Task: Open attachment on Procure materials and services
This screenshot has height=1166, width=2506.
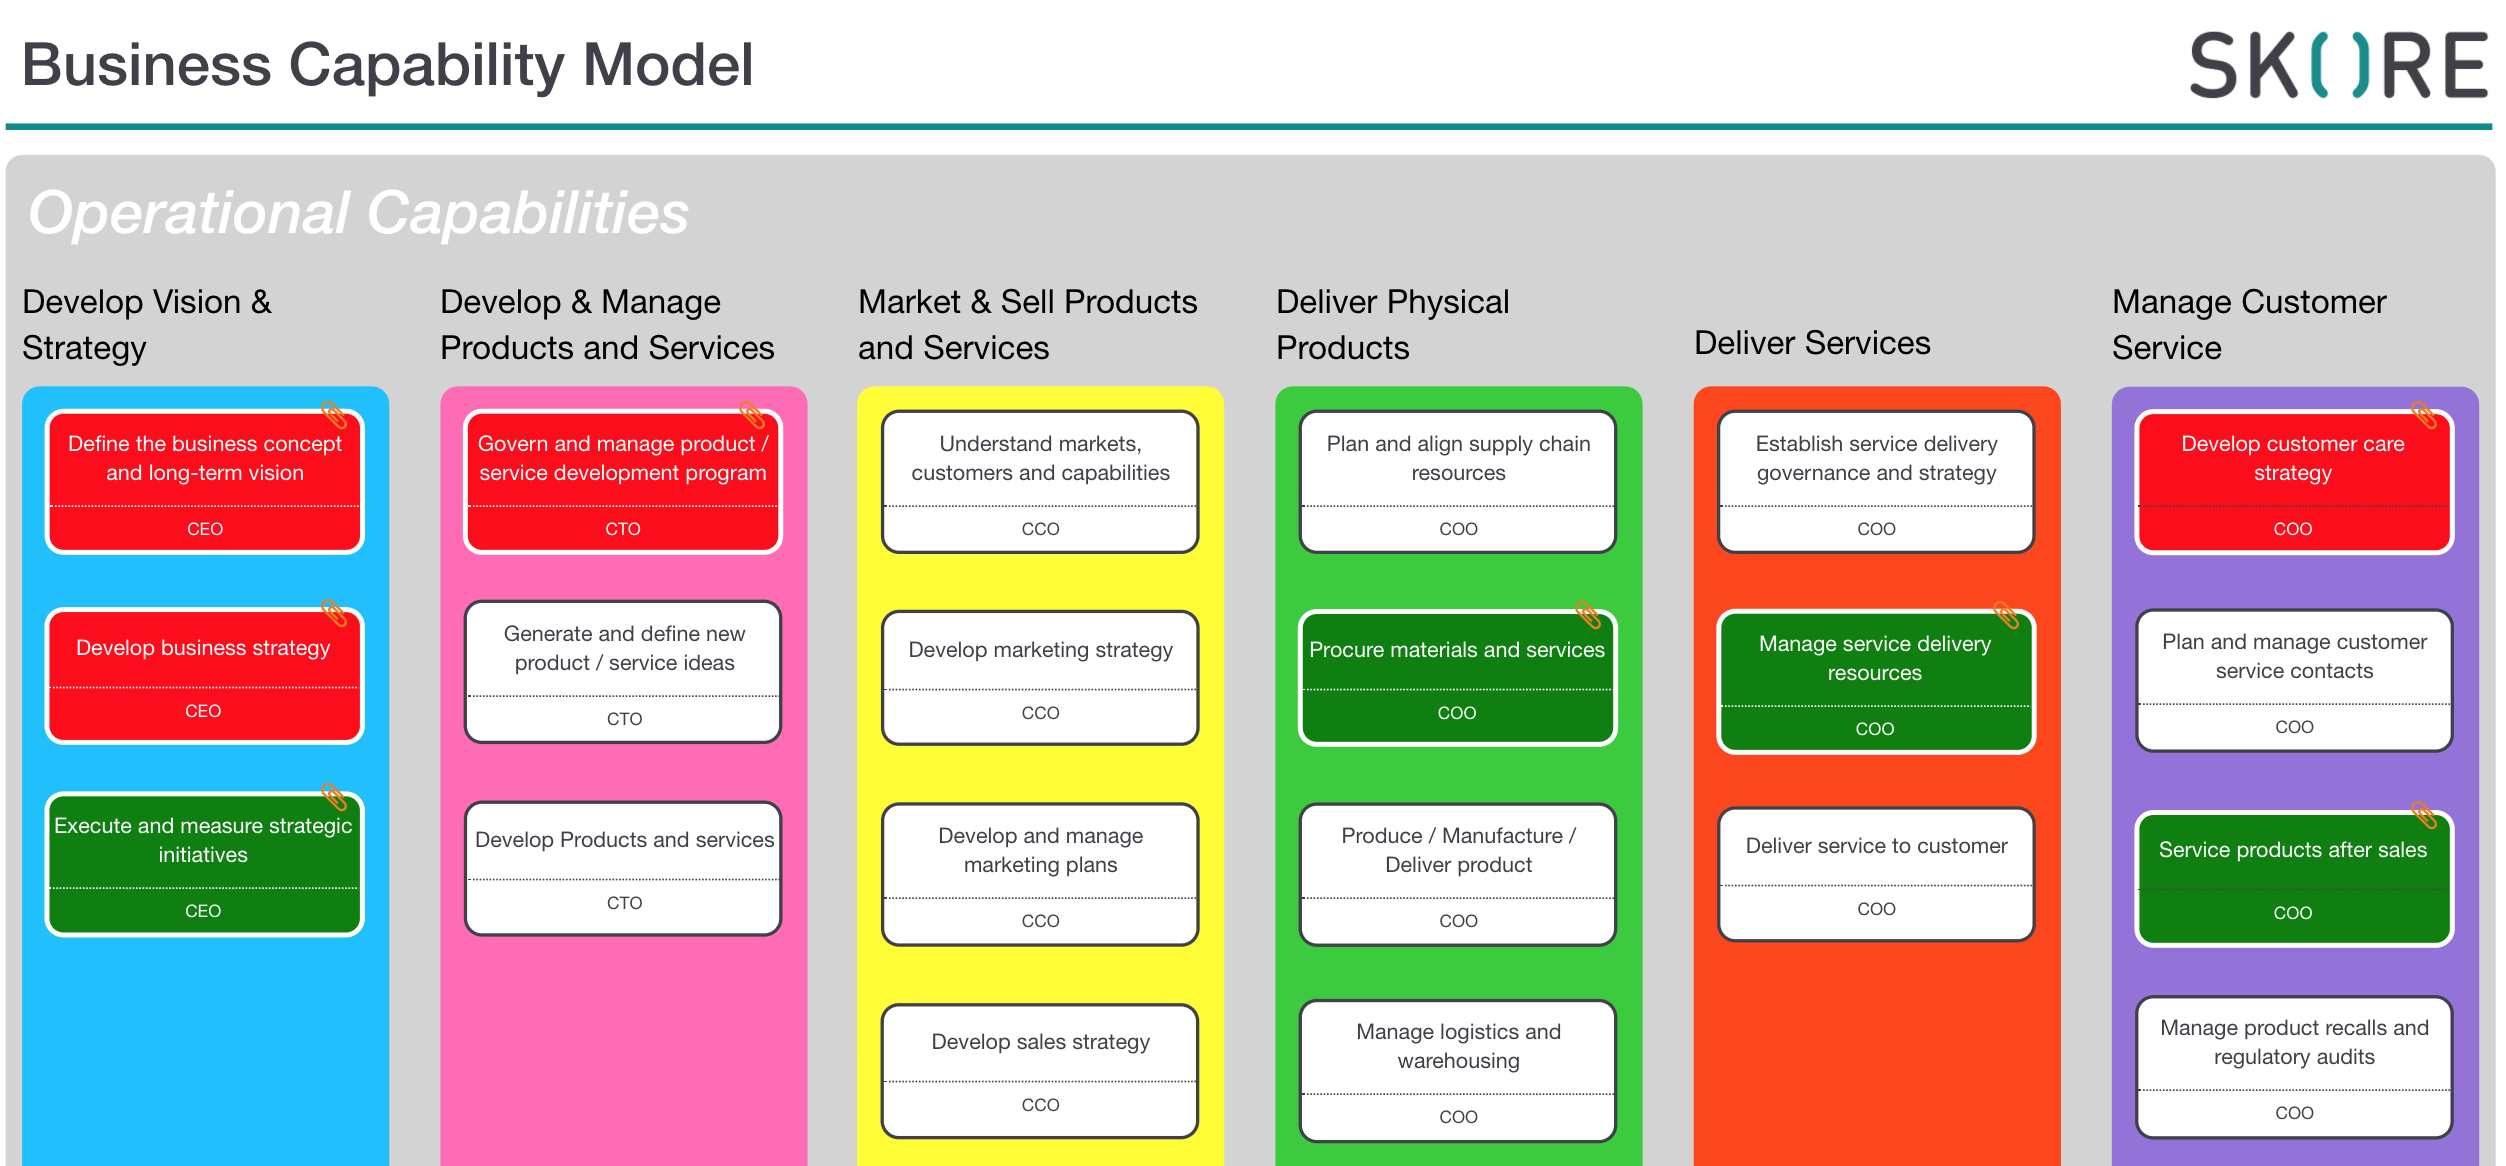Action: (1588, 615)
